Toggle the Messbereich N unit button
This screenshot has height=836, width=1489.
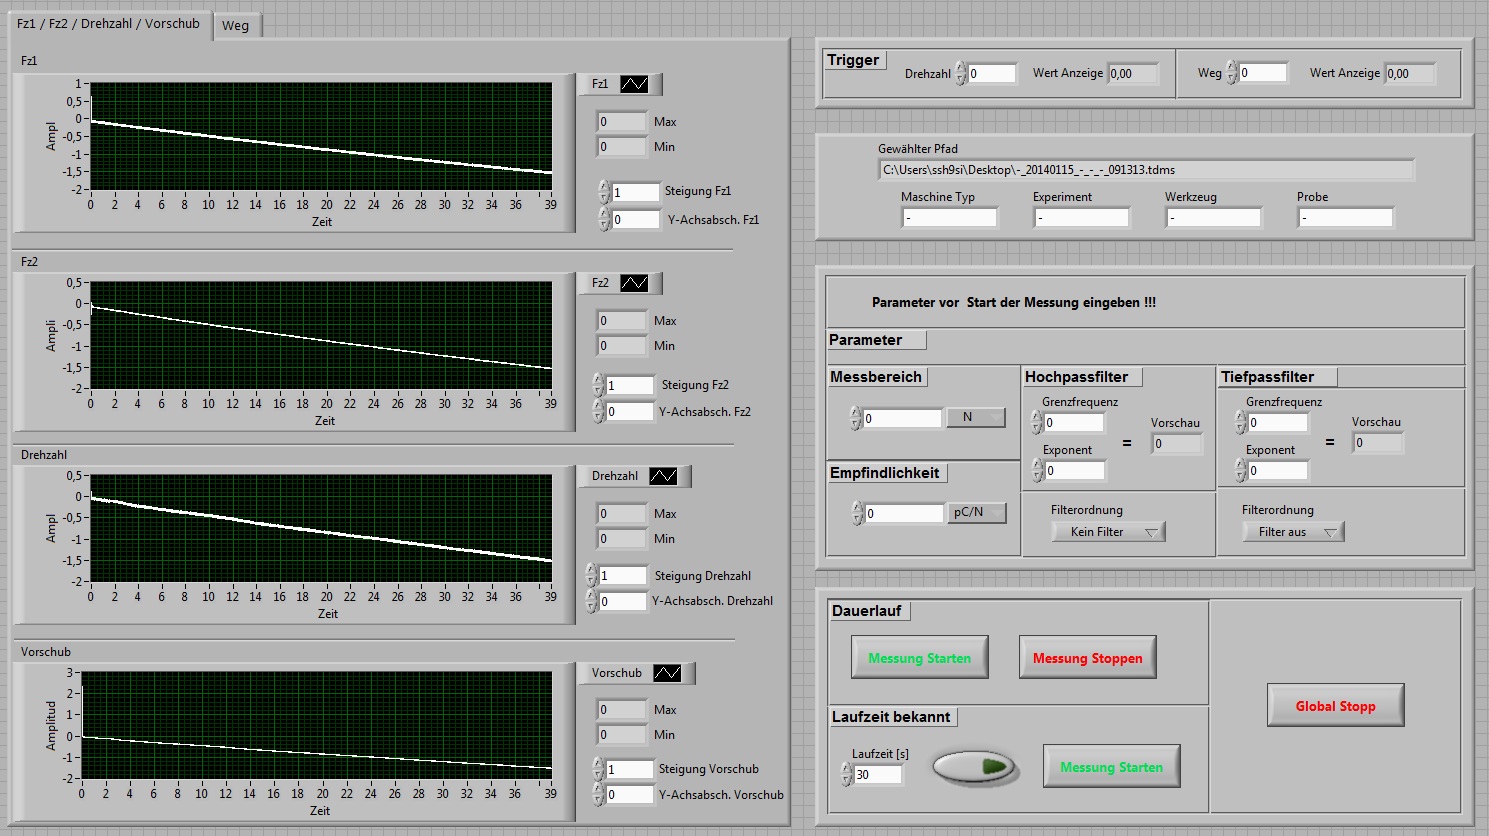click(975, 418)
